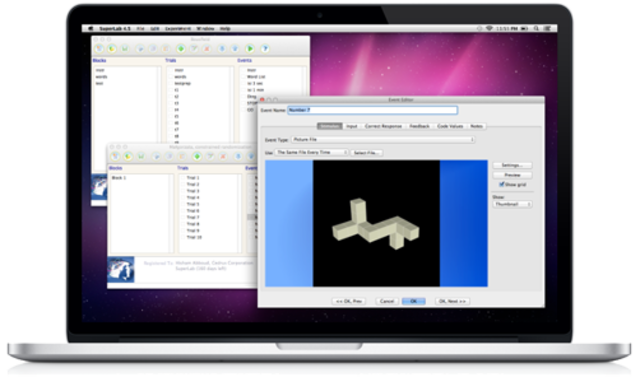Click the Select File... button
This screenshot has height=377, width=640.
(367, 153)
